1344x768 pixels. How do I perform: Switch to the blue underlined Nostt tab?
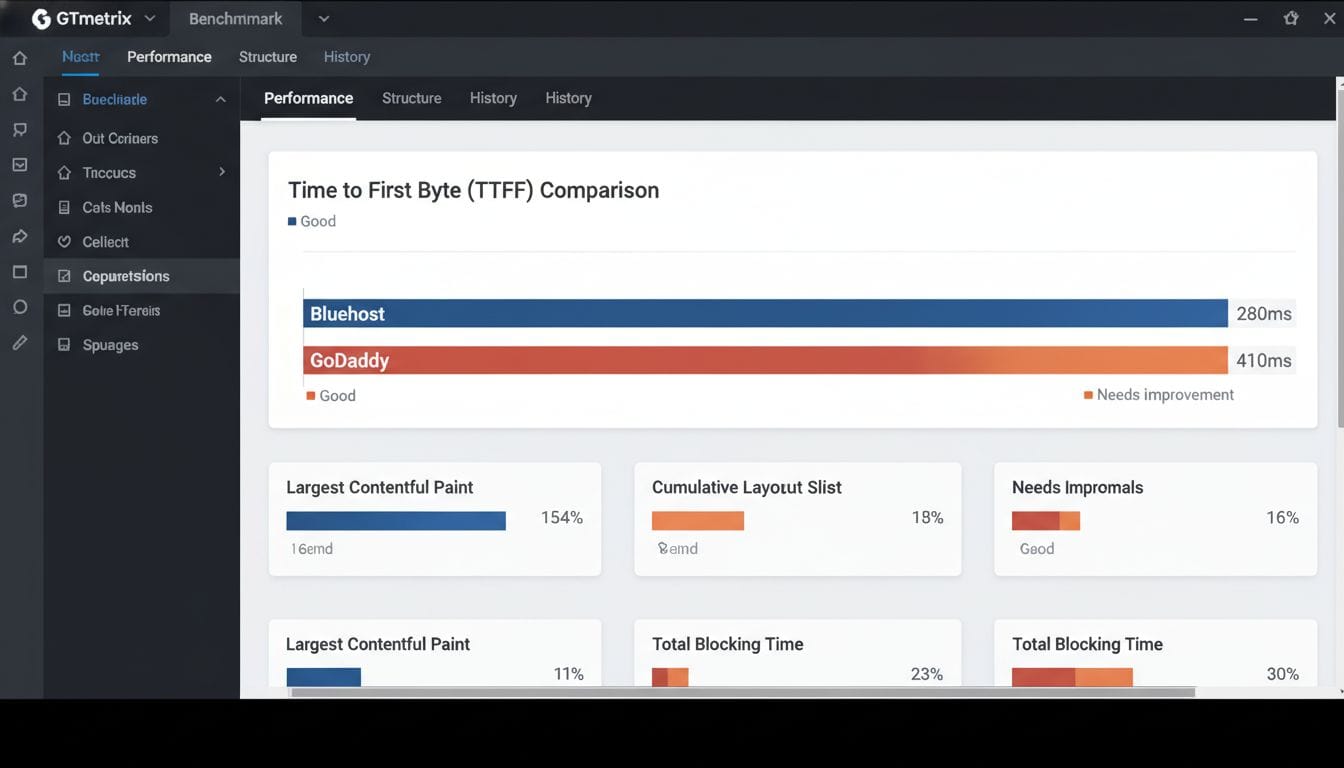pos(80,57)
